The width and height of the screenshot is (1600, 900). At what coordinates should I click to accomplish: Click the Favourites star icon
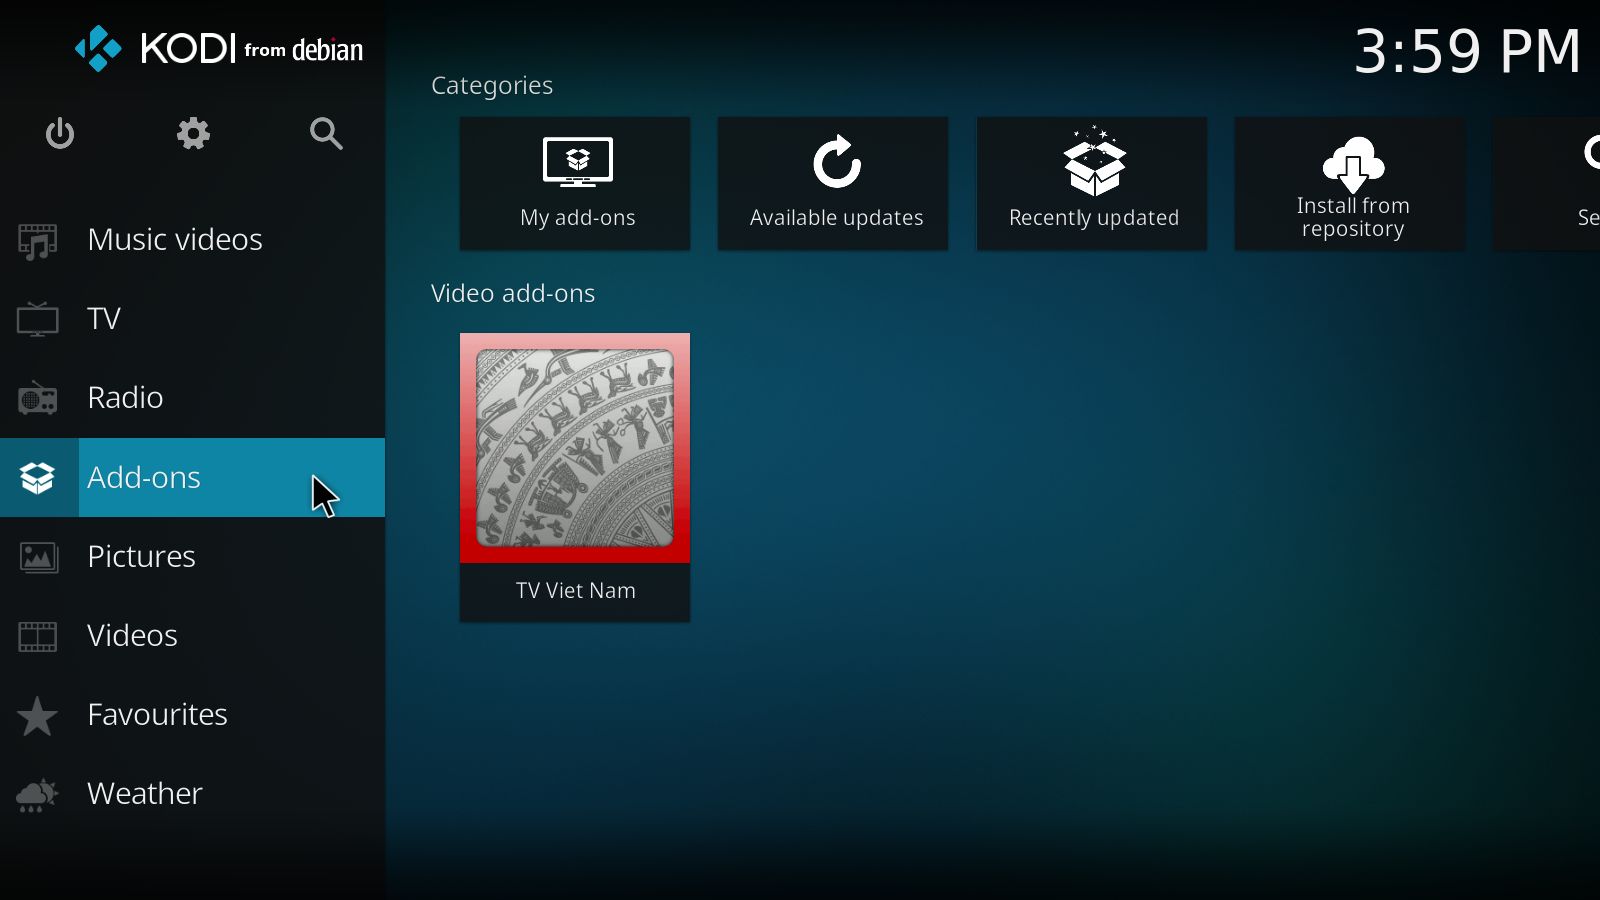(38, 716)
